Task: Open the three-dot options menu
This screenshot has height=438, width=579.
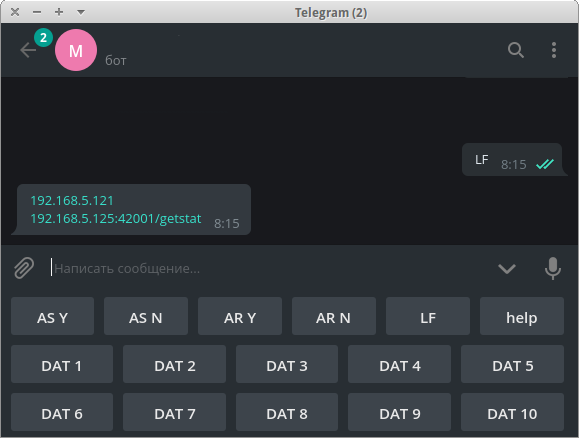Action: [554, 50]
